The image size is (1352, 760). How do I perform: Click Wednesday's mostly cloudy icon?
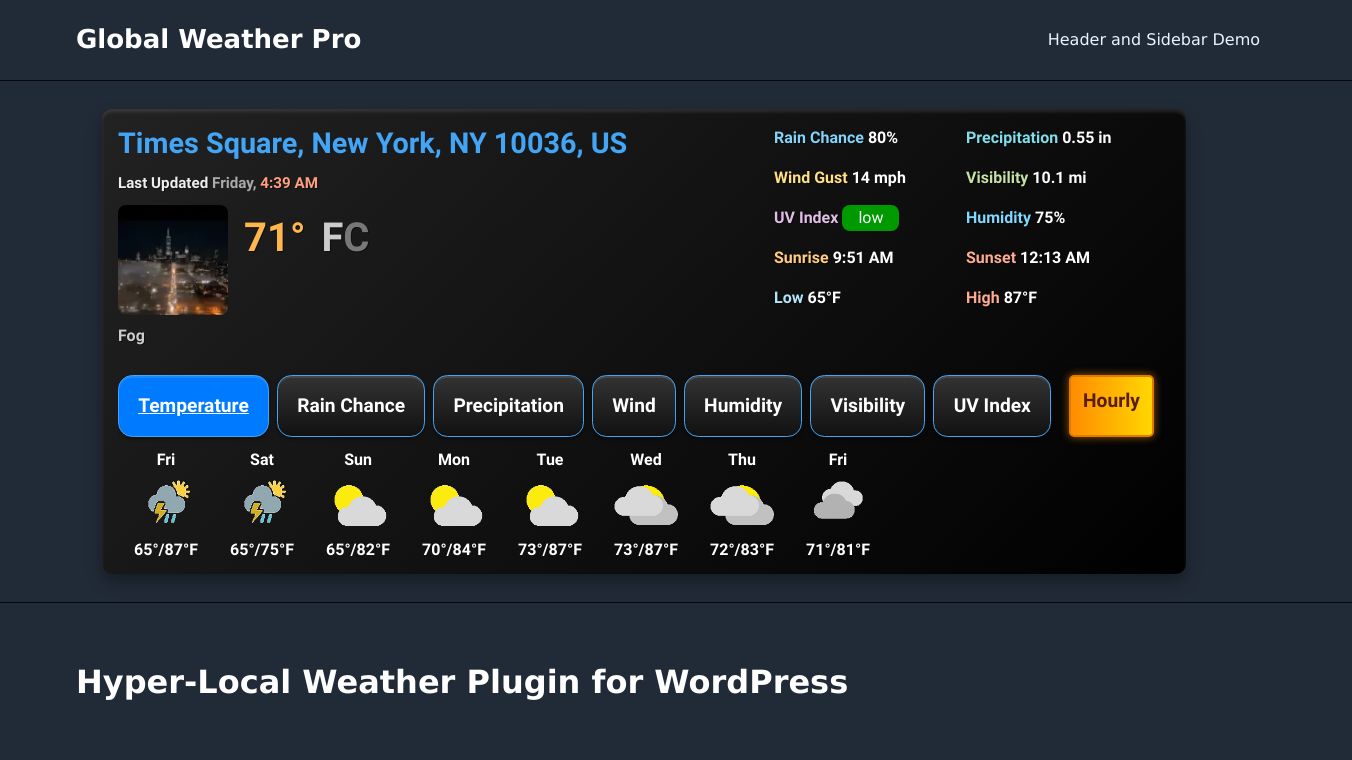(x=646, y=505)
